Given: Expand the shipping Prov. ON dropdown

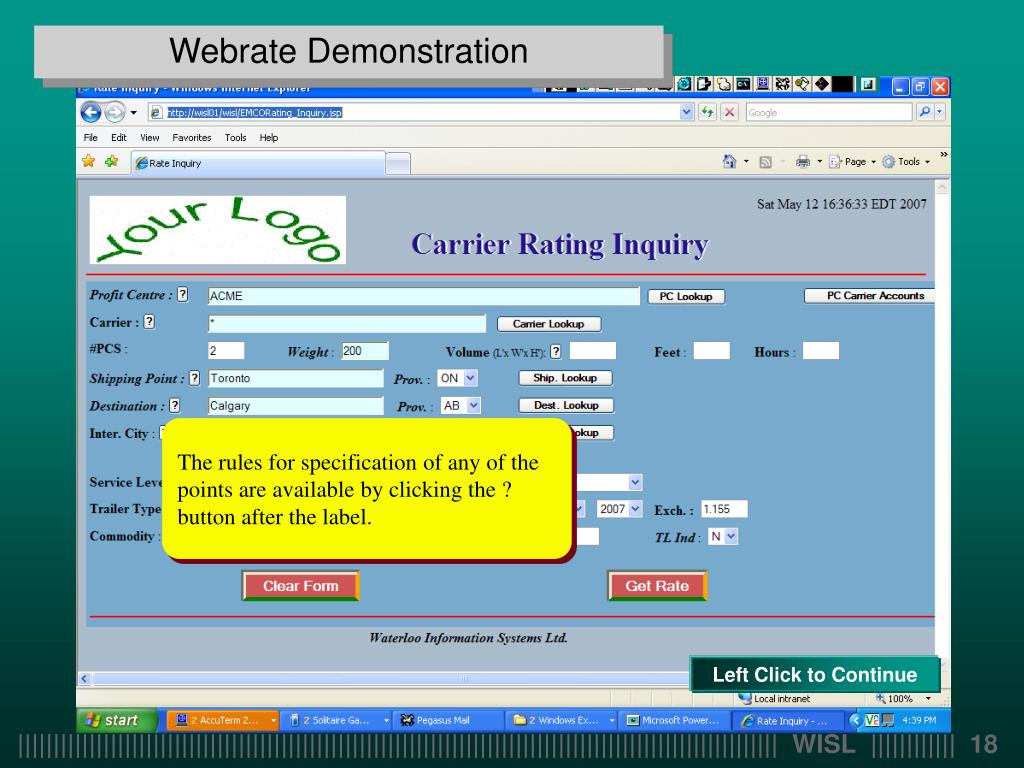Looking at the screenshot, I should 470,378.
